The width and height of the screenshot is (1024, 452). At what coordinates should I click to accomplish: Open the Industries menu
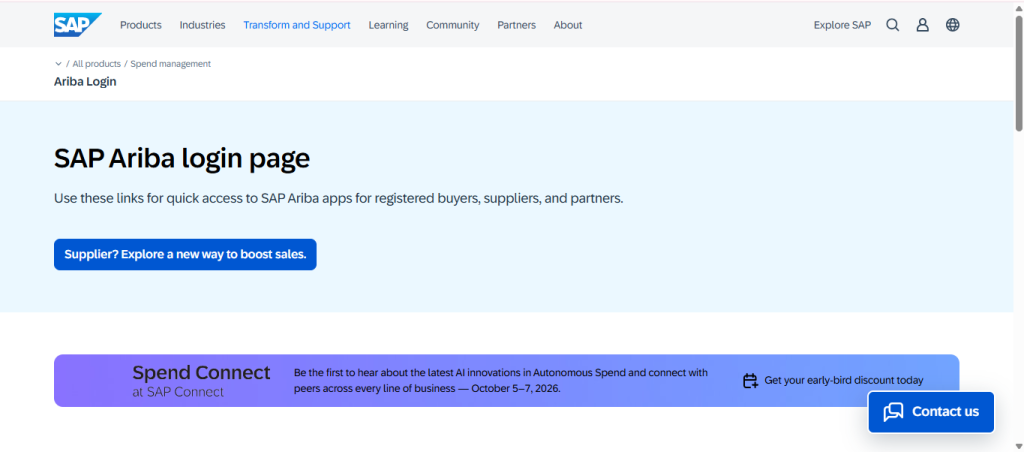click(202, 25)
